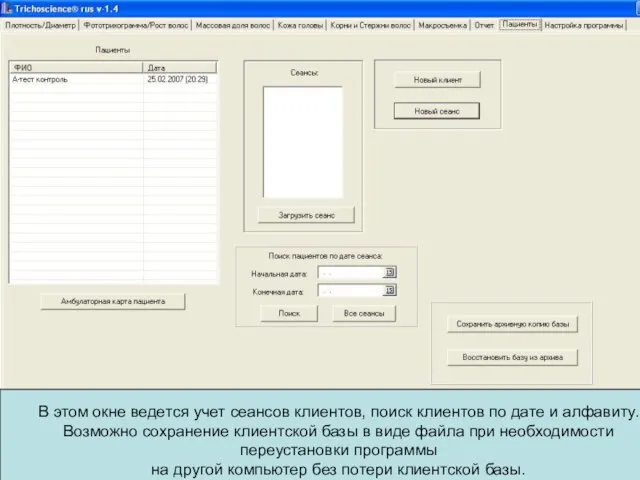Switch to Плотность/Диаметр tab
This screenshot has width=640, height=480.
click(39, 25)
